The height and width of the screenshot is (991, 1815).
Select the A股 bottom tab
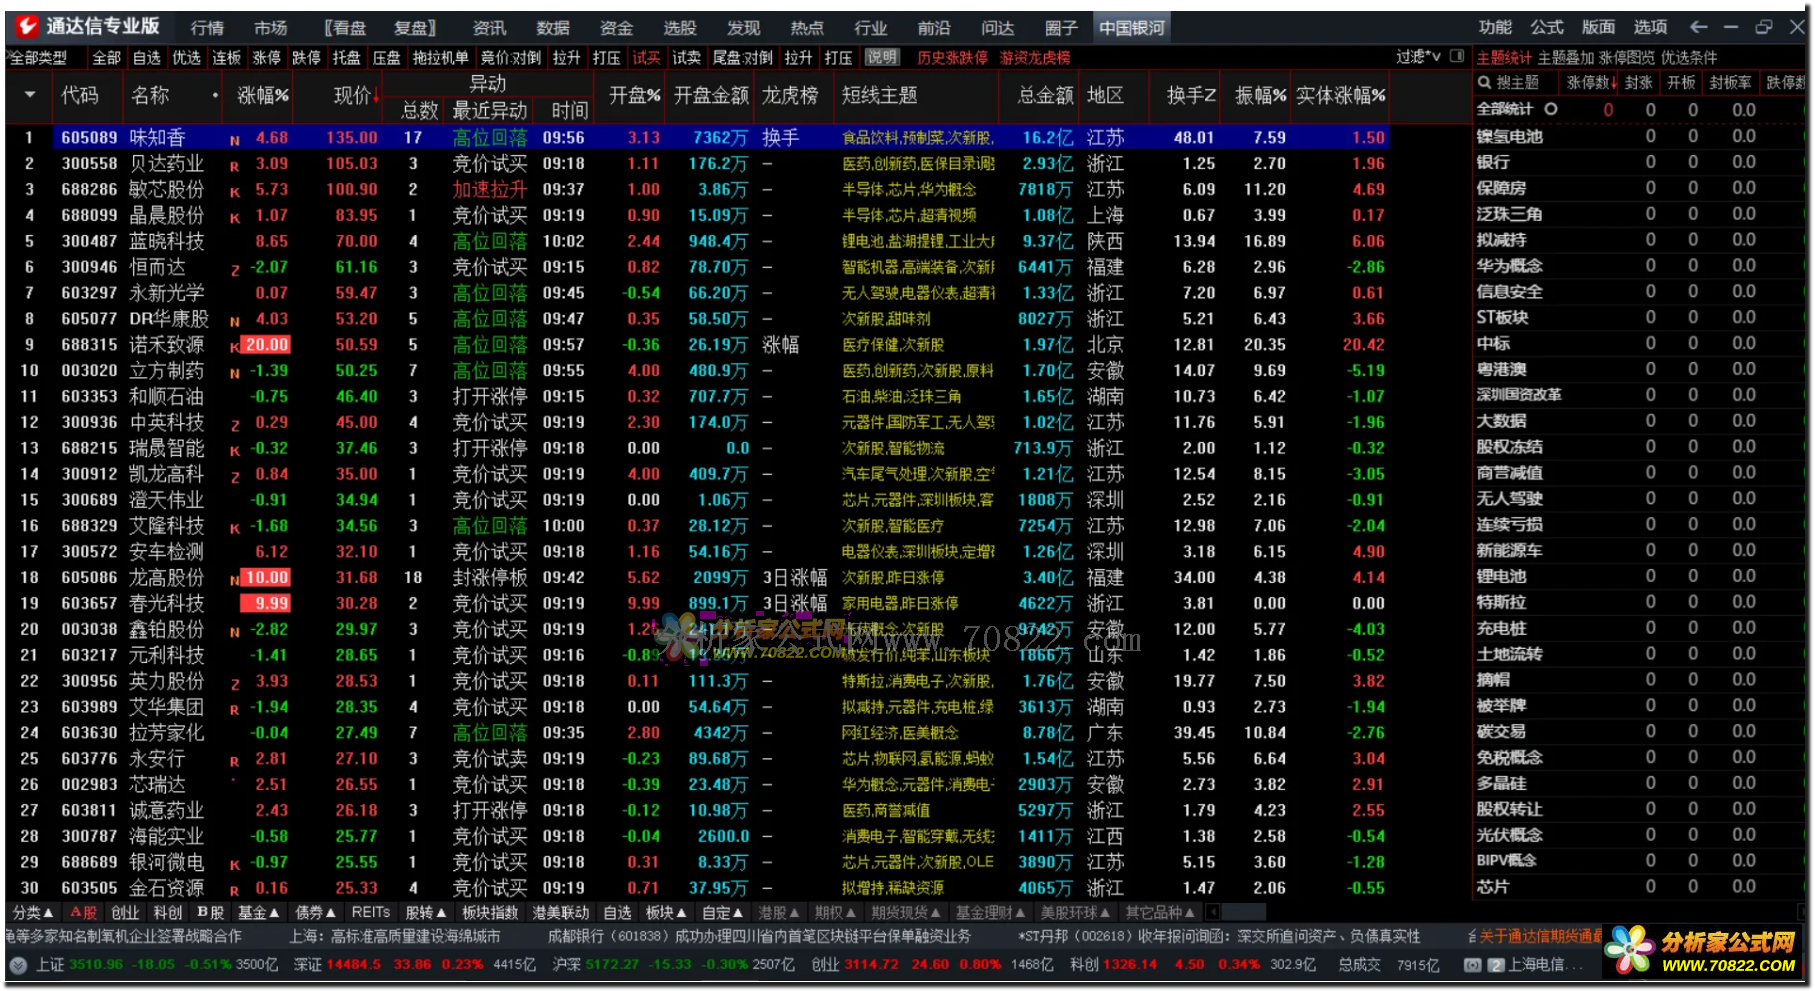point(83,912)
